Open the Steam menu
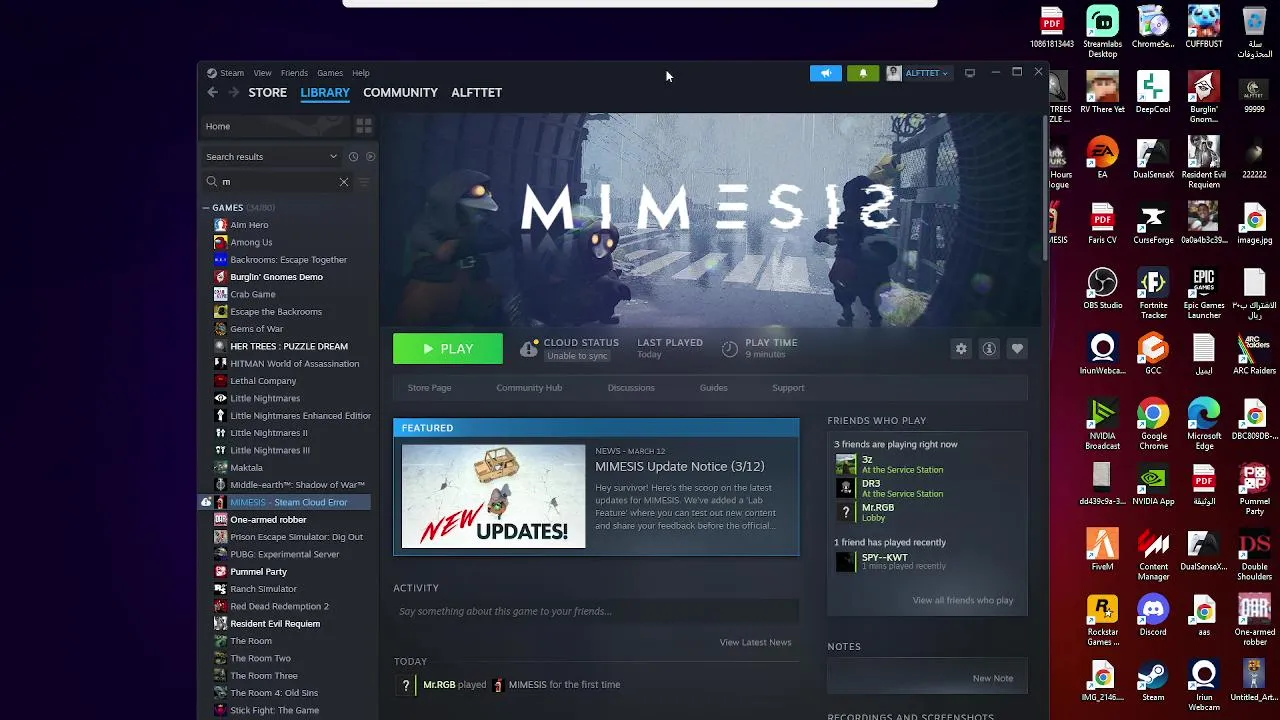The width and height of the screenshot is (1280, 720). click(x=232, y=73)
